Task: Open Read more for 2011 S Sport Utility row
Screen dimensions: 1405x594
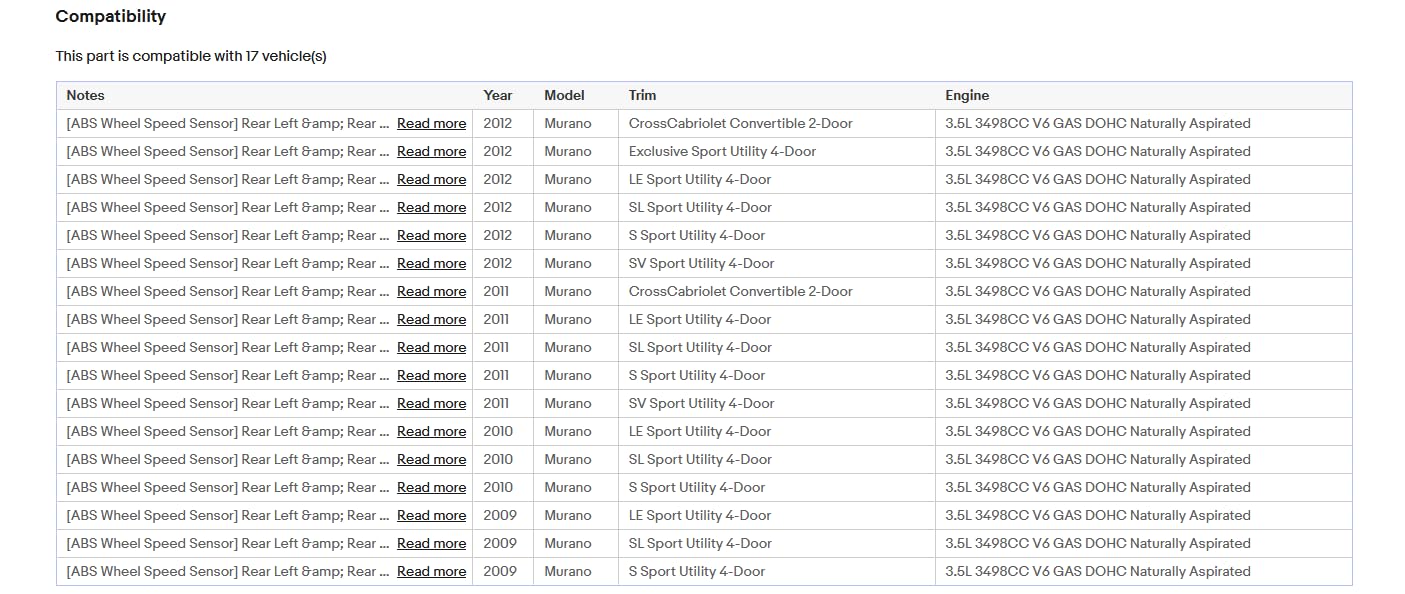Action: [x=431, y=375]
